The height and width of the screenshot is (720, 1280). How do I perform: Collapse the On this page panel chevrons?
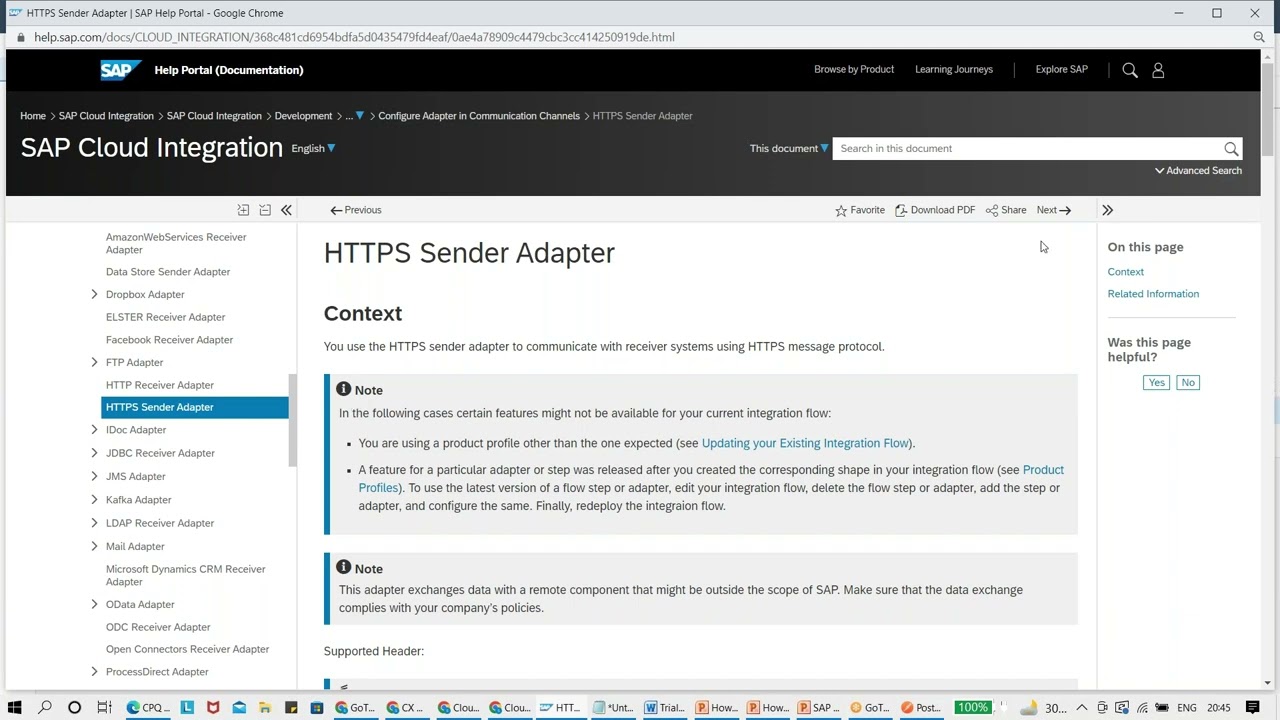1107,210
